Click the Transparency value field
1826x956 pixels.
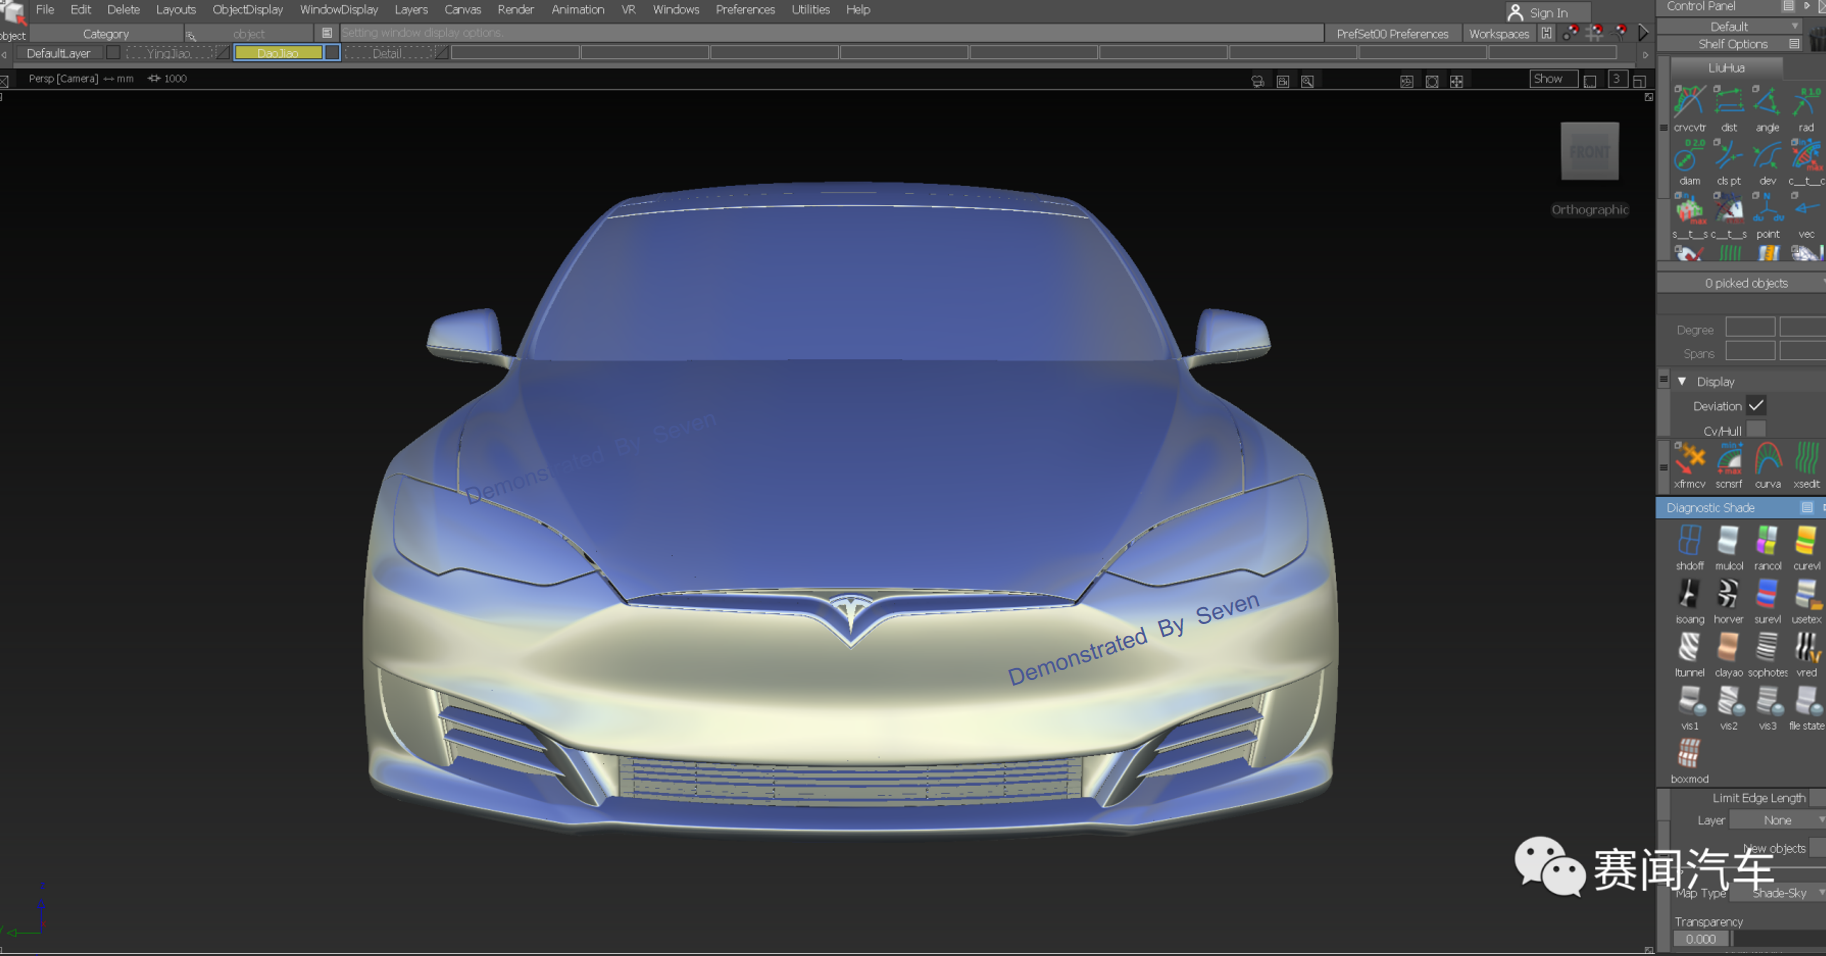coord(1700,939)
